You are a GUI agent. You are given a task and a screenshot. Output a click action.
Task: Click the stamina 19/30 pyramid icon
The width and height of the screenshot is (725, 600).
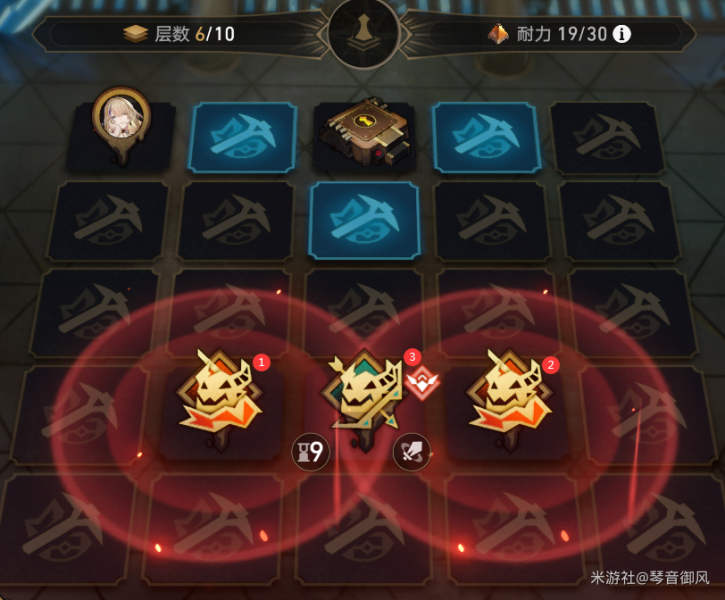pyautogui.click(x=498, y=32)
